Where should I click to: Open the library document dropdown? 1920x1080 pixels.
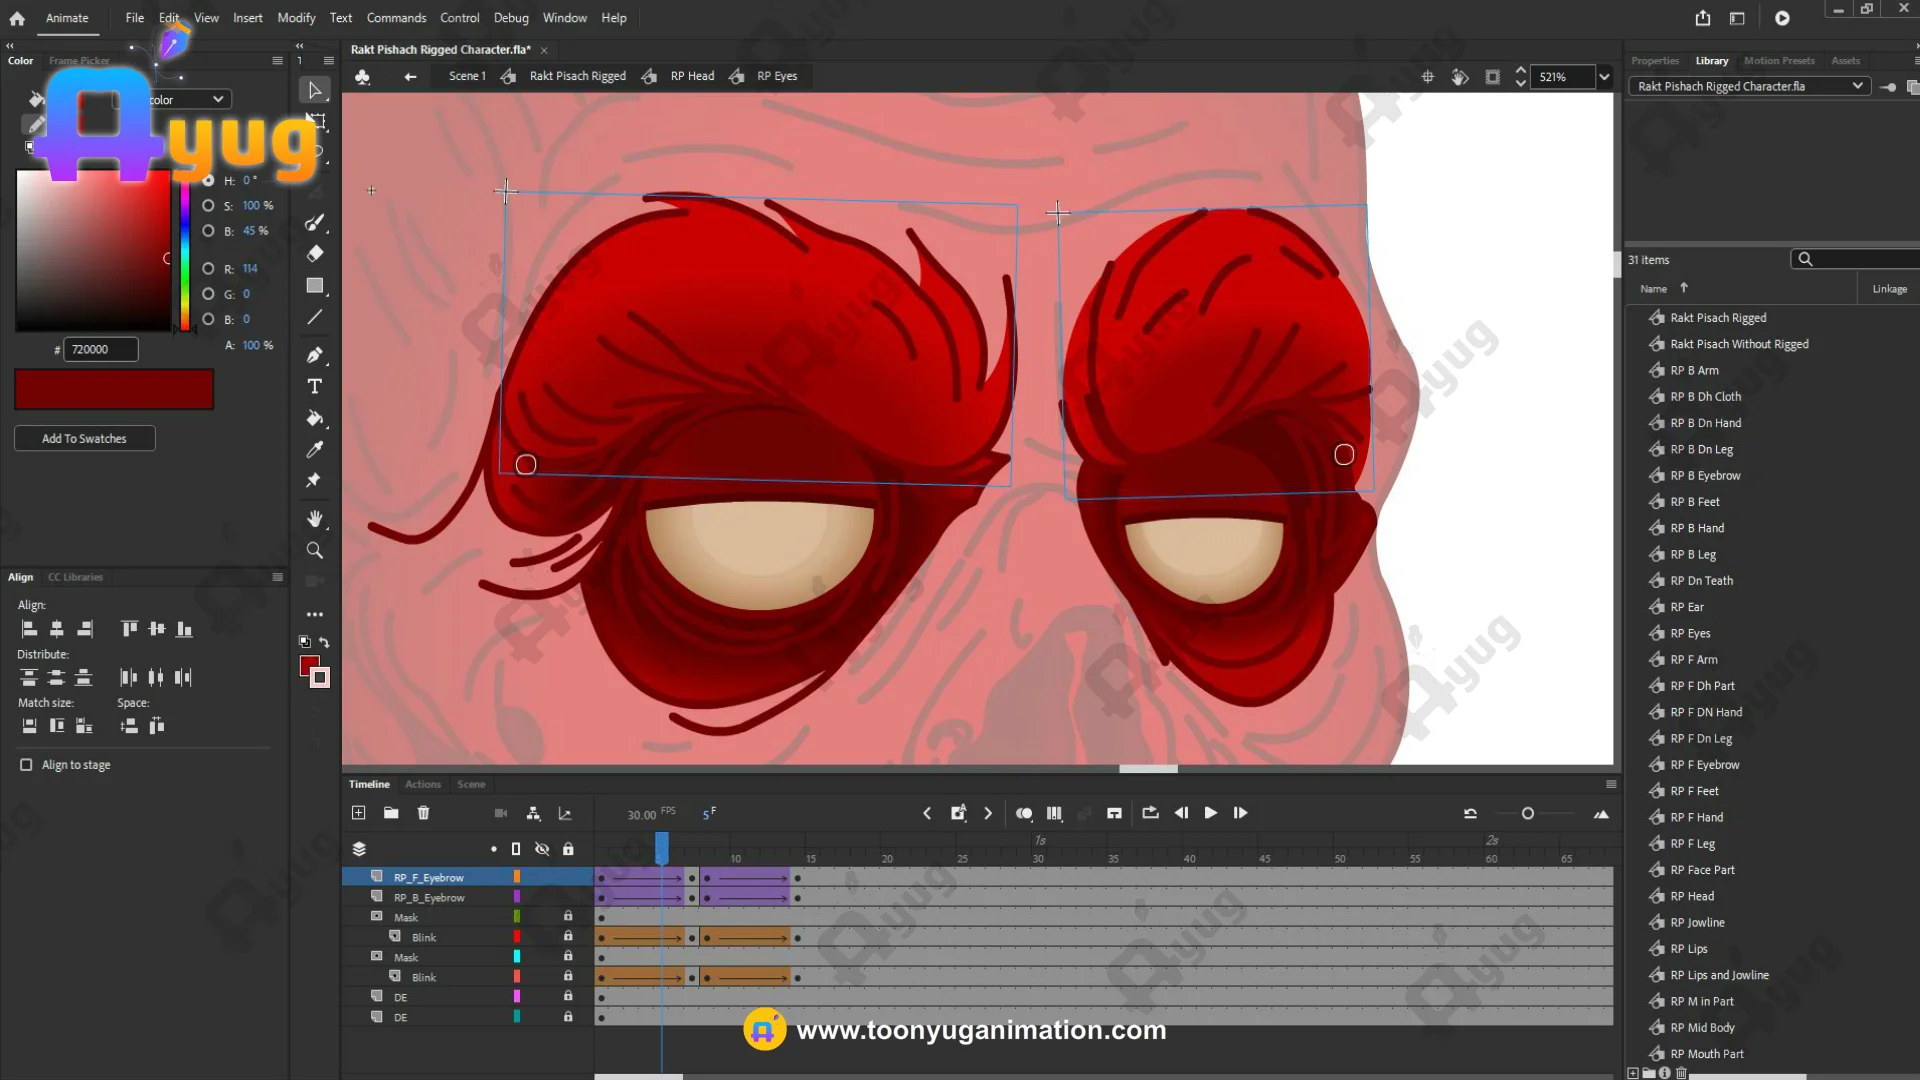click(1857, 87)
